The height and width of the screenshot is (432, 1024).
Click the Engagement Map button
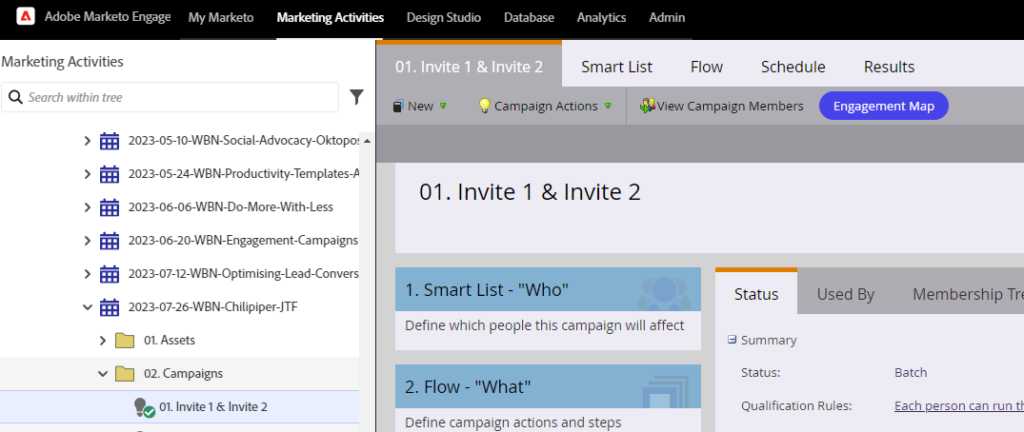tap(884, 106)
